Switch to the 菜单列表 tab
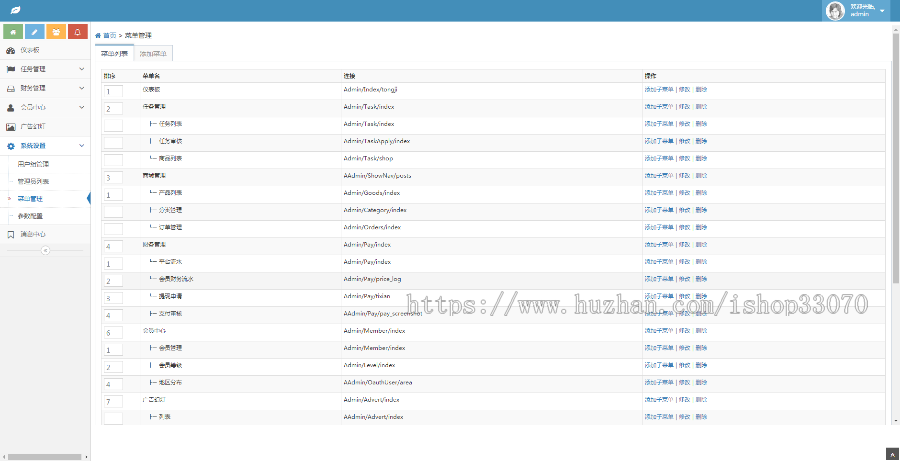The image size is (900, 461). [114, 53]
